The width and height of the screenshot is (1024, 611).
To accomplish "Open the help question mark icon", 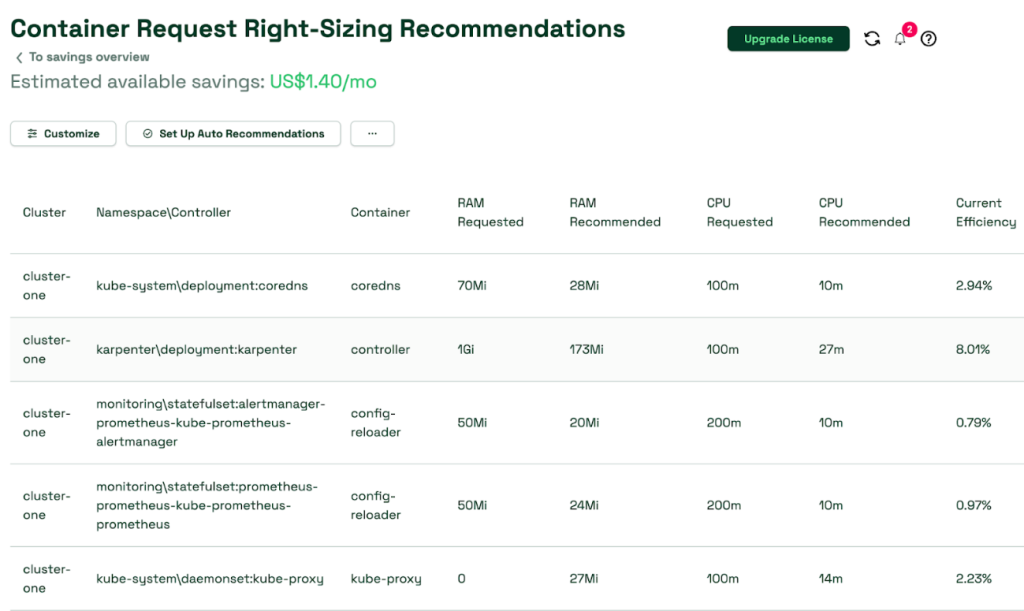I will coord(929,39).
